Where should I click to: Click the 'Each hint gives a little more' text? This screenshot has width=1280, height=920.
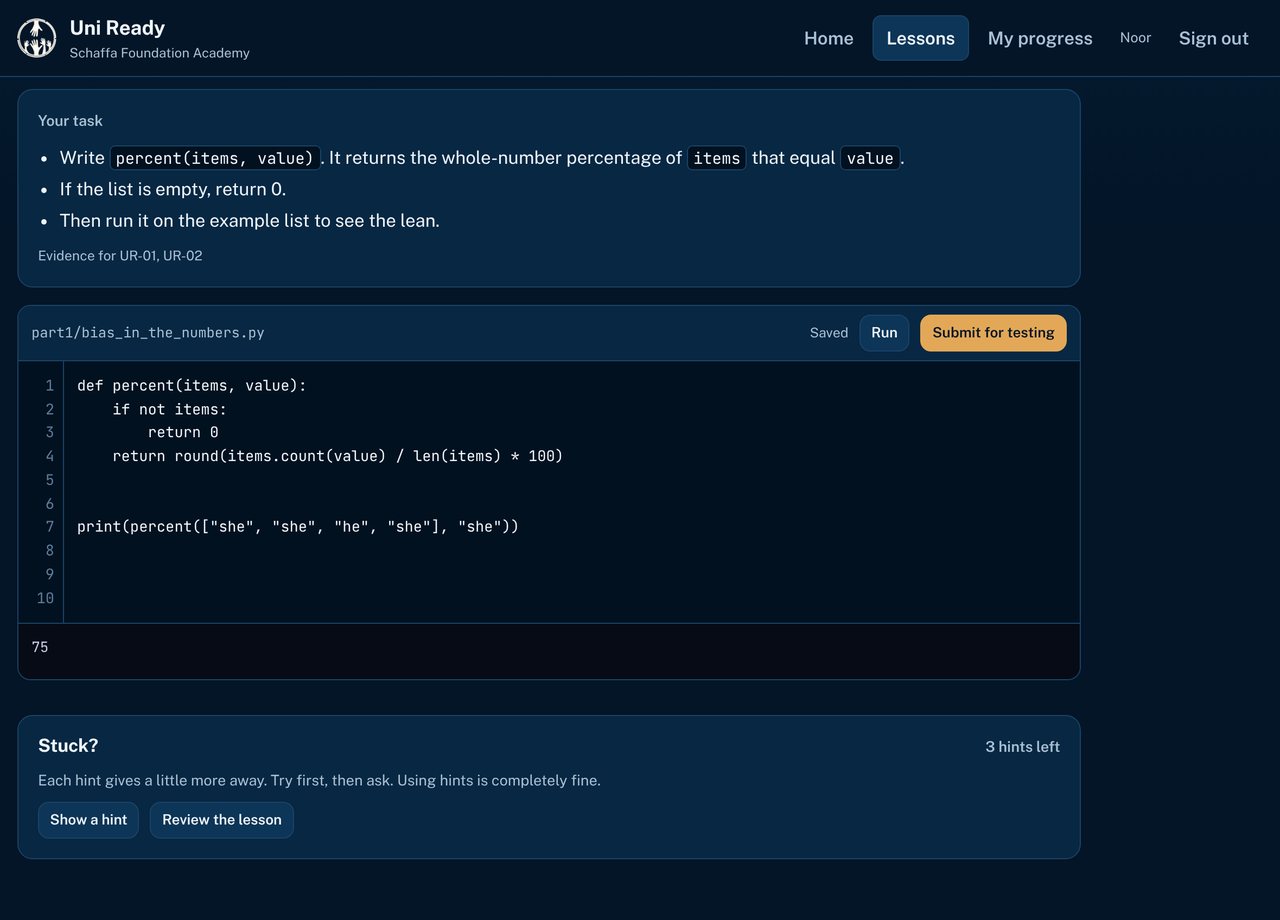click(x=319, y=780)
